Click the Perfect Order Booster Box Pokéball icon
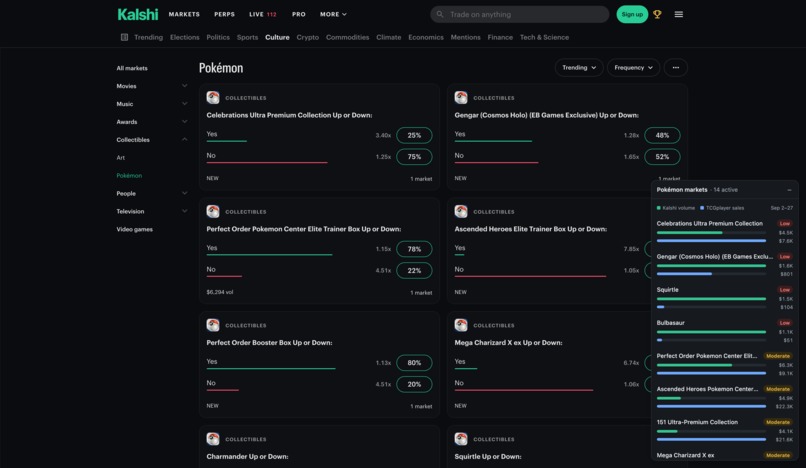The image size is (806, 468). pyautogui.click(x=213, y=325)
